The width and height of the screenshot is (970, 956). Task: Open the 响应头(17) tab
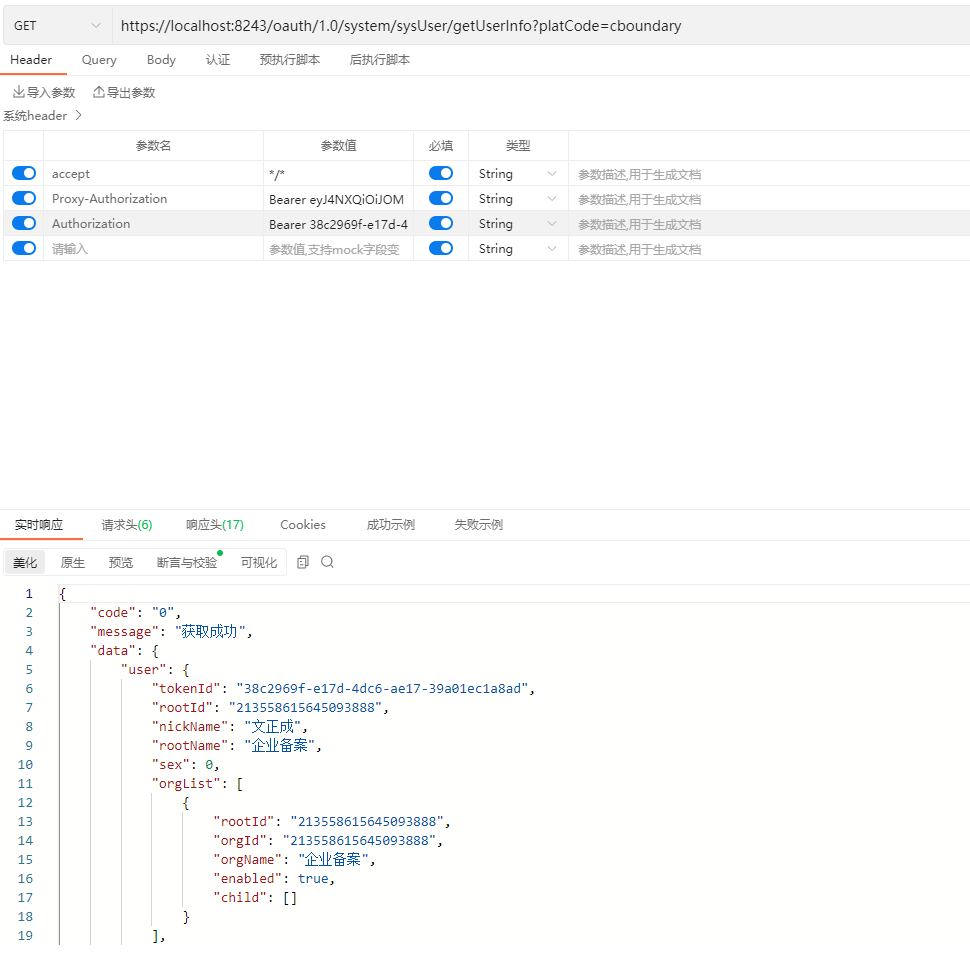click(x=215, y=525)
